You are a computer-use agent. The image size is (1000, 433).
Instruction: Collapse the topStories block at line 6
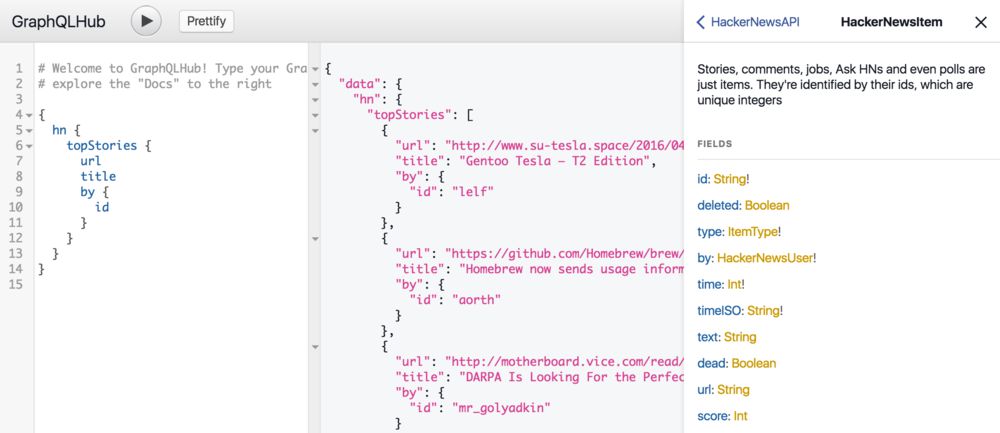click(29, 146)
